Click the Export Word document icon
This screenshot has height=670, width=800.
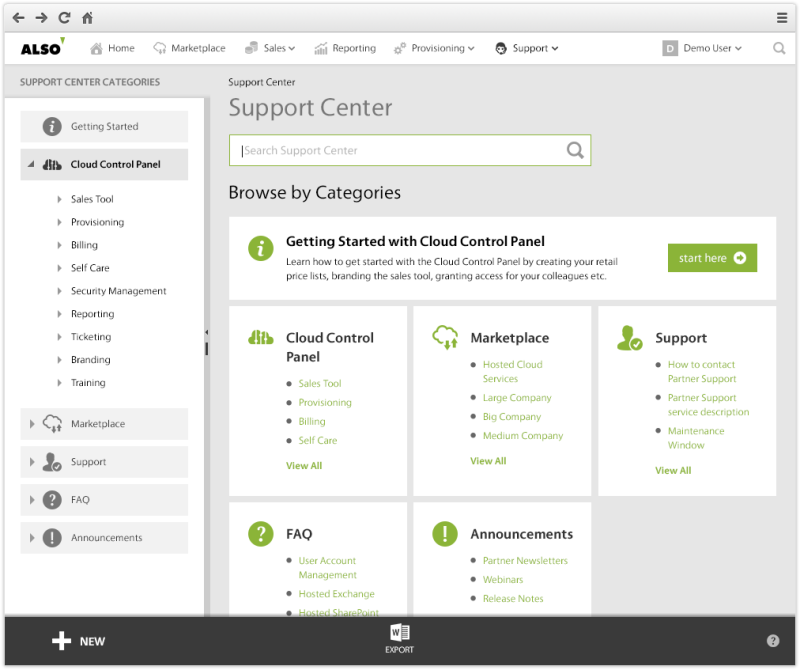click(x=399, y=633)
